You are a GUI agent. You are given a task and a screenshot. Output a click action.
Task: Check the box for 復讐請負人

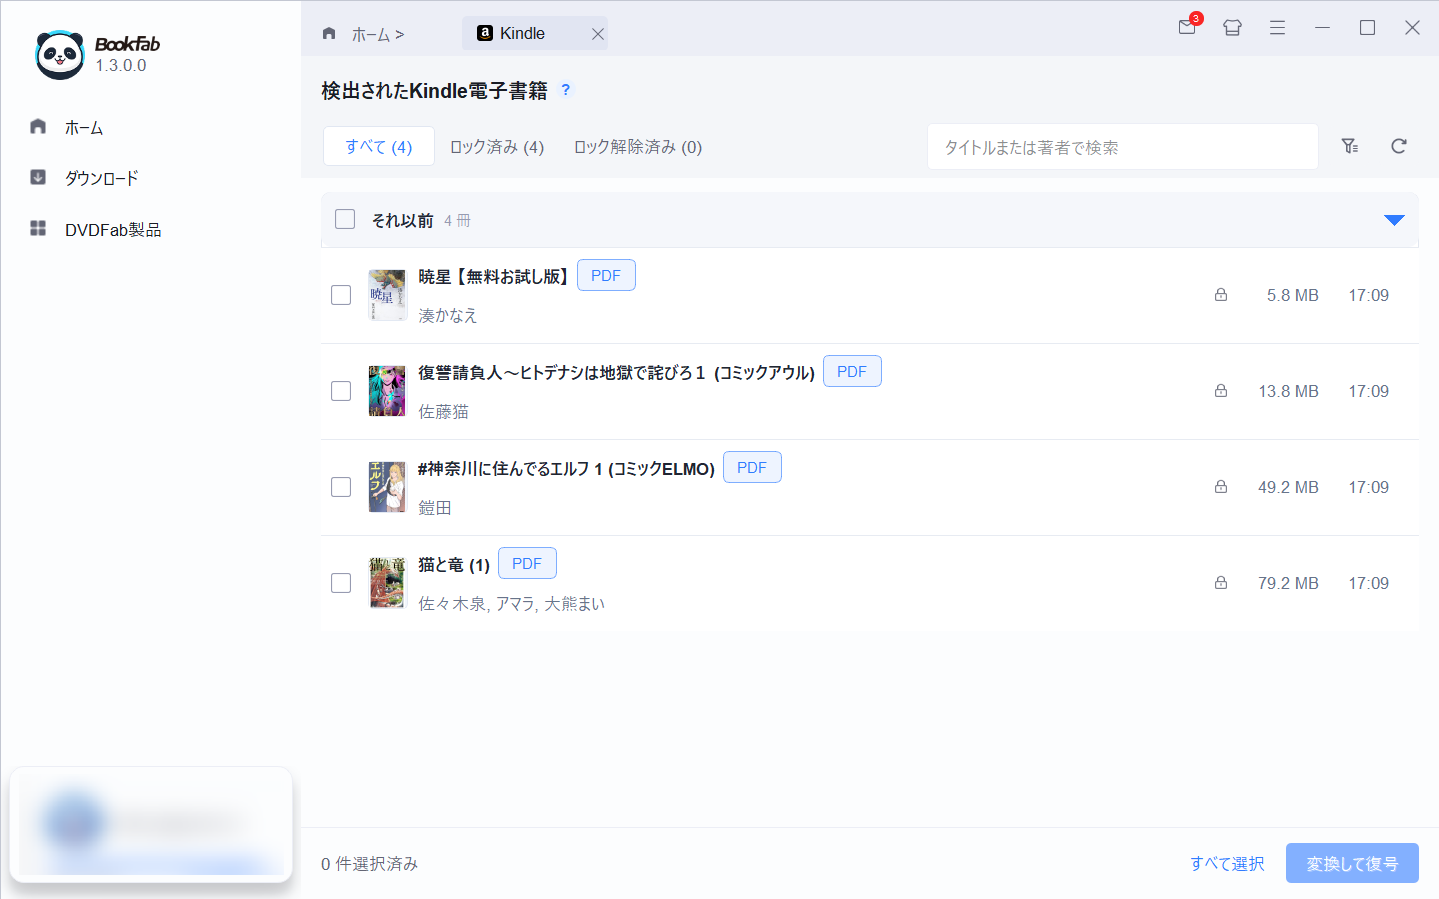coord(341,391)
